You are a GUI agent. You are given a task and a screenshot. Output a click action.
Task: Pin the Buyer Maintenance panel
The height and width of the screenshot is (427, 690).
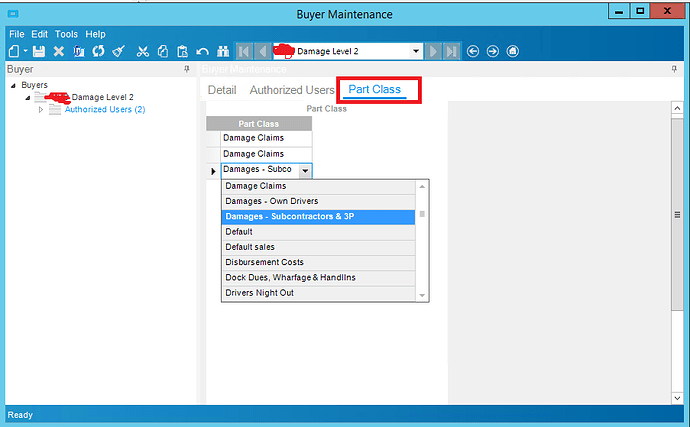coord(674,69)
